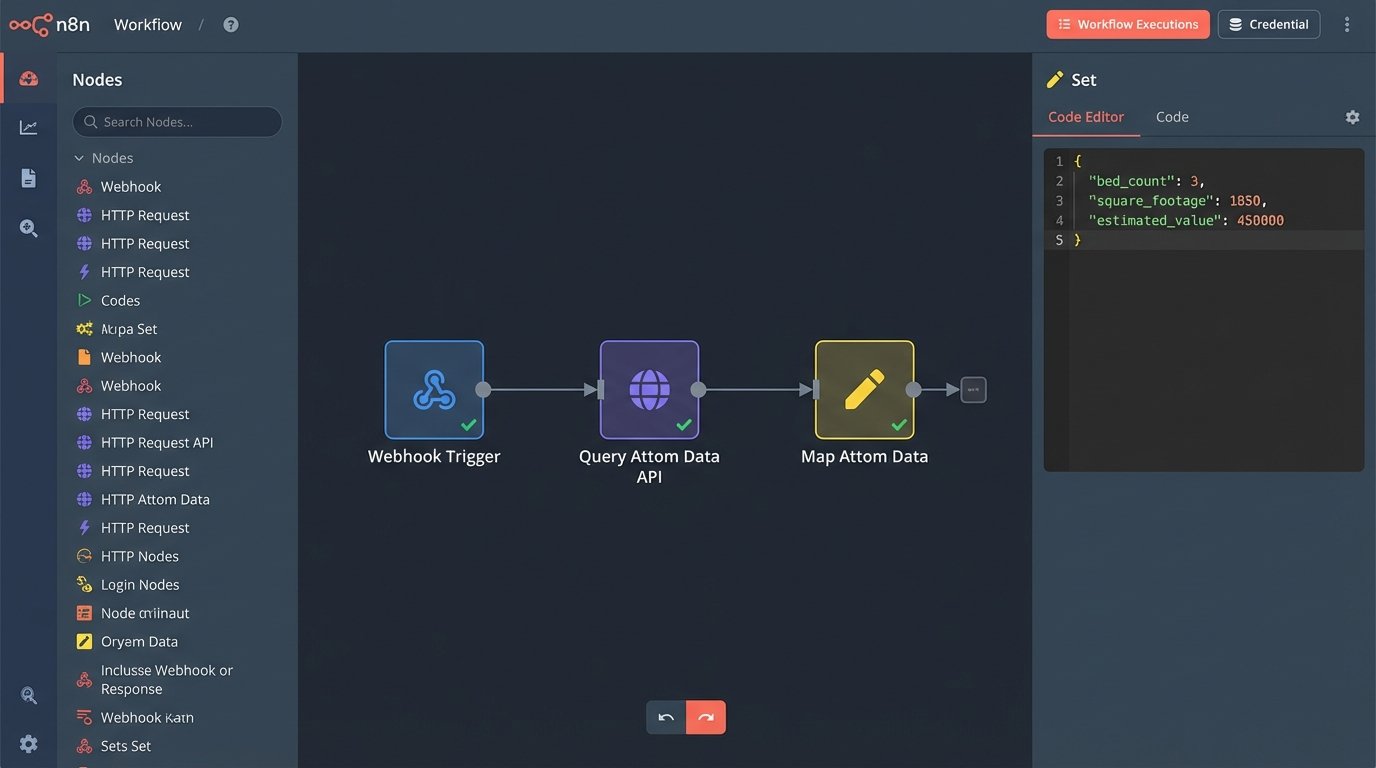The height and width of the screenshot is (768, 1376).
Task: Open the three-dot menu top right
Action: point(1347,23)
